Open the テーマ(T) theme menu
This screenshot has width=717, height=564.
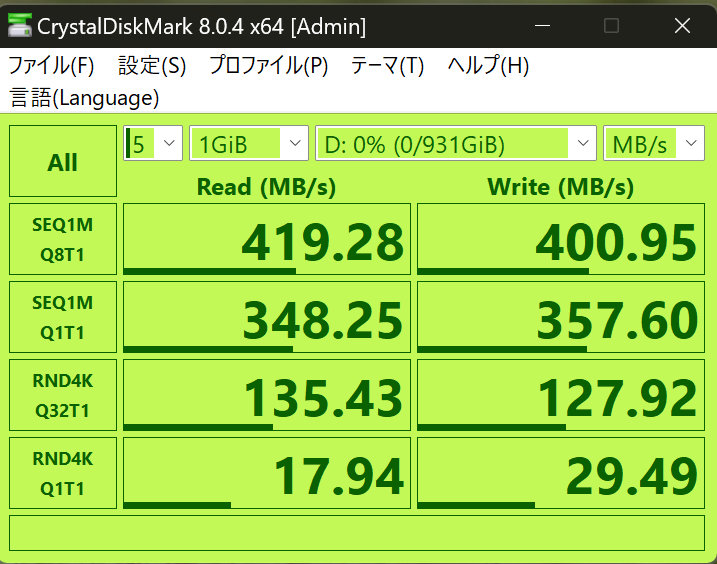387,66
